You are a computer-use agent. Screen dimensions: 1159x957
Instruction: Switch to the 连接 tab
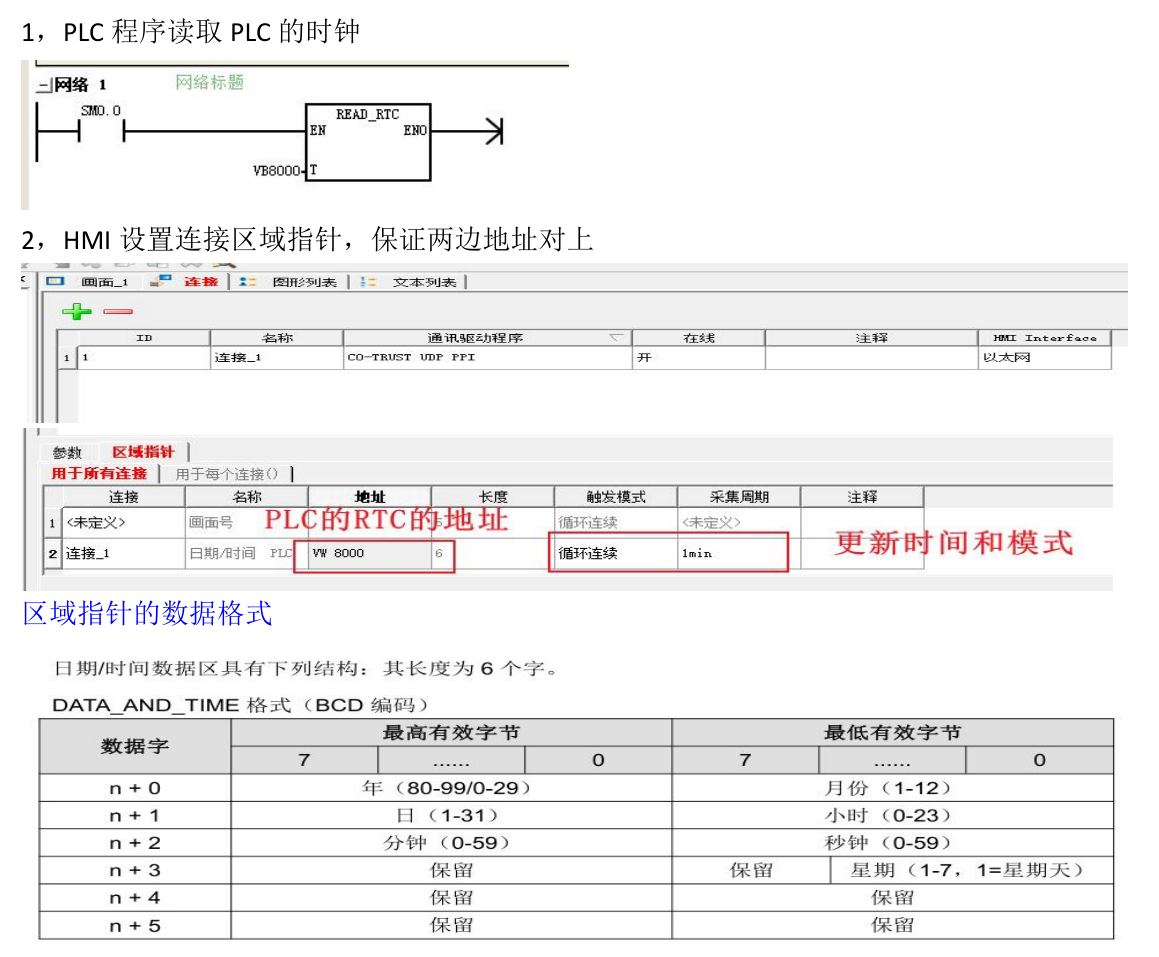201,282
